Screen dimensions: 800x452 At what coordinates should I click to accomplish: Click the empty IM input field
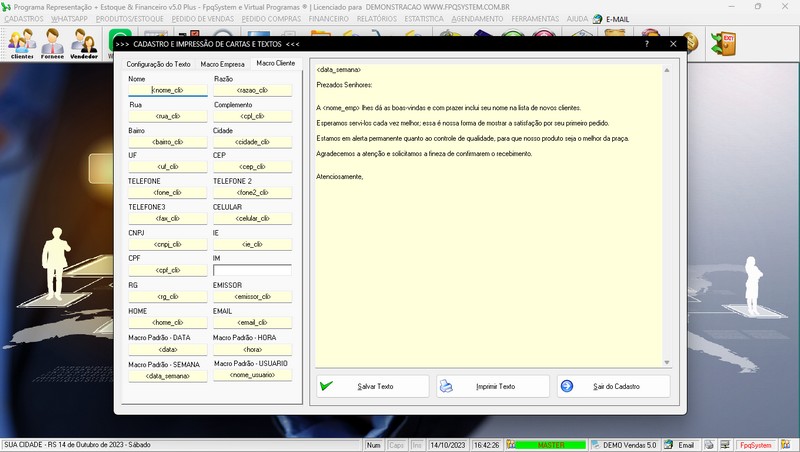(x=252, y=270)
